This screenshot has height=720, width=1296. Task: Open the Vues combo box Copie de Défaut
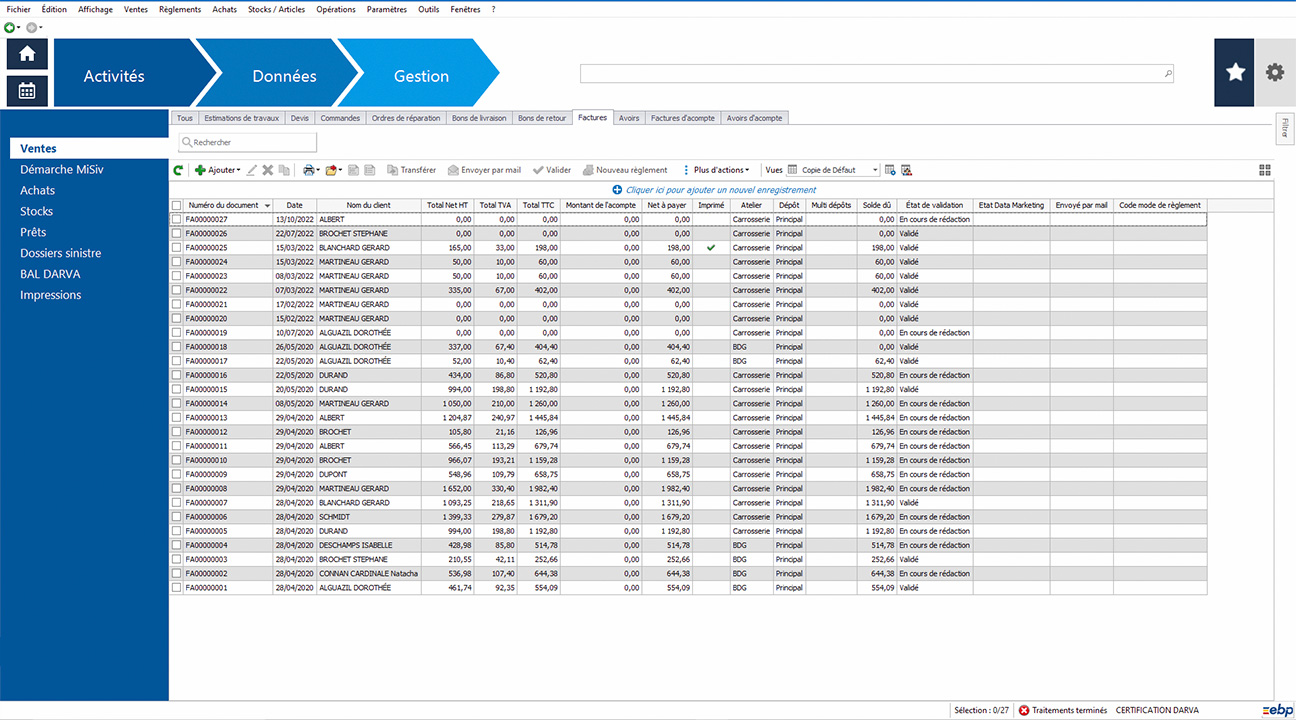pos(834,171)
